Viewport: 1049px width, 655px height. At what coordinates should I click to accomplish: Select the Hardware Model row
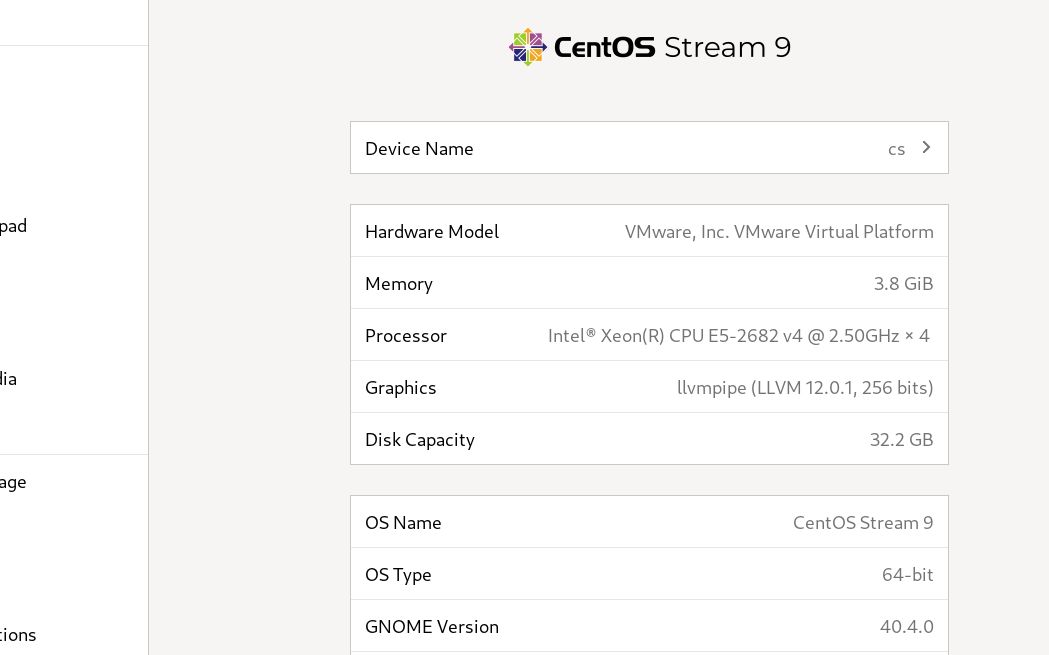click(x=649, y=231)
